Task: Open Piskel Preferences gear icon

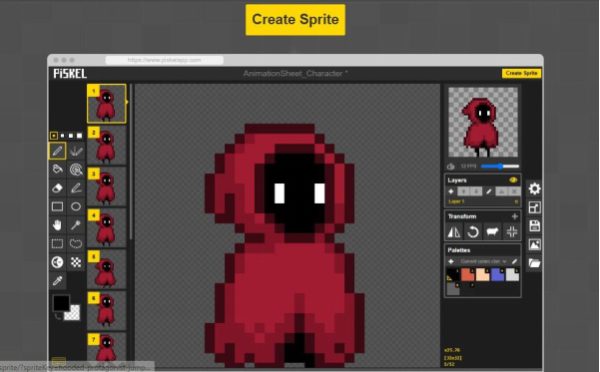Action: click(x=535, y=189)
